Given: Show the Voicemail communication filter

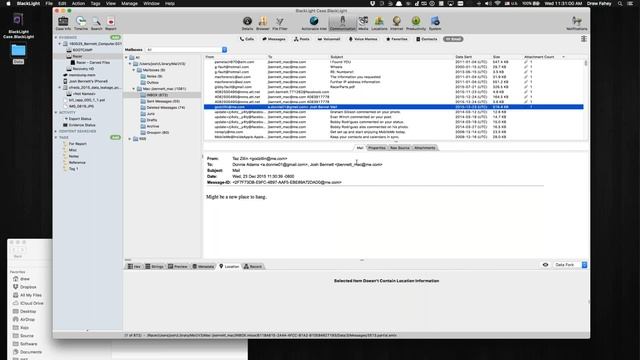Looking at the screenshot, I should click(329, 39).
